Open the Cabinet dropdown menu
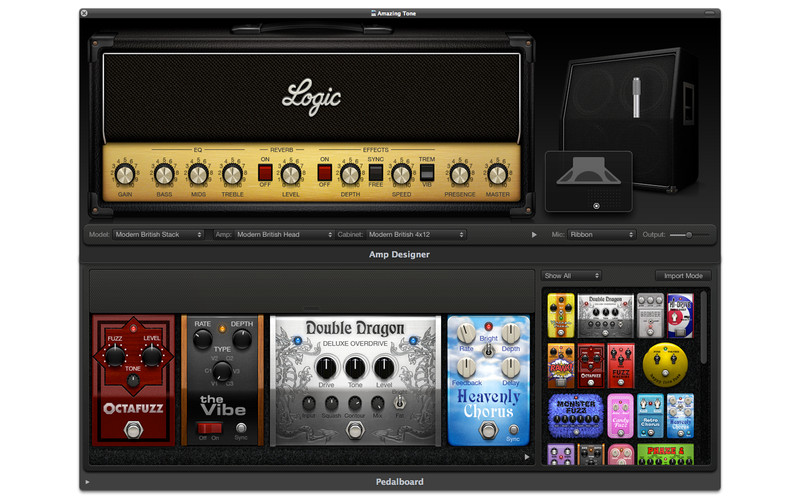This screenshot has width=800, height=500. click(x=415, y=235)
